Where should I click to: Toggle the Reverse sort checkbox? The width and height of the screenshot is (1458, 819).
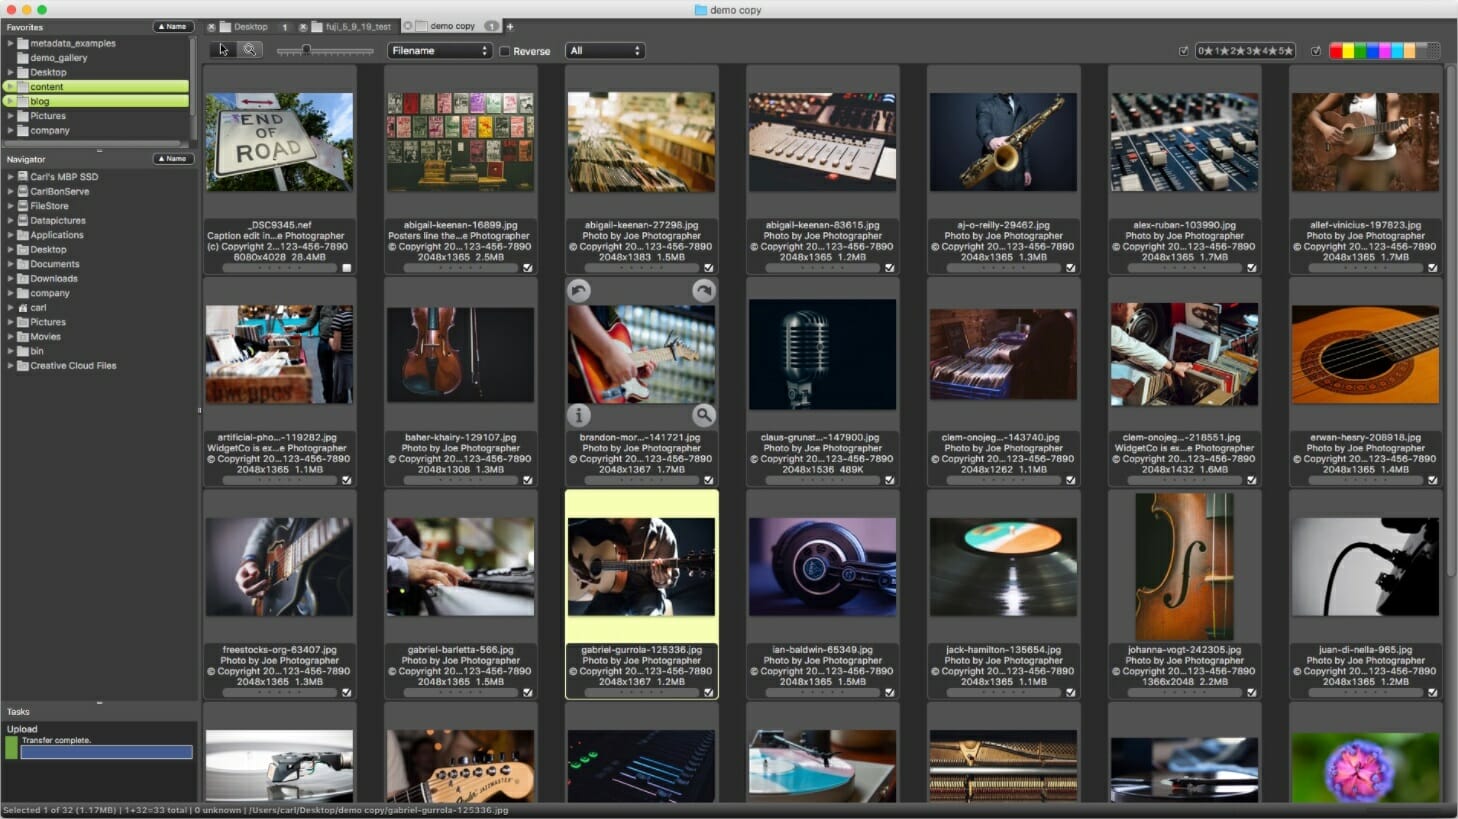click(x=505, y=51)
